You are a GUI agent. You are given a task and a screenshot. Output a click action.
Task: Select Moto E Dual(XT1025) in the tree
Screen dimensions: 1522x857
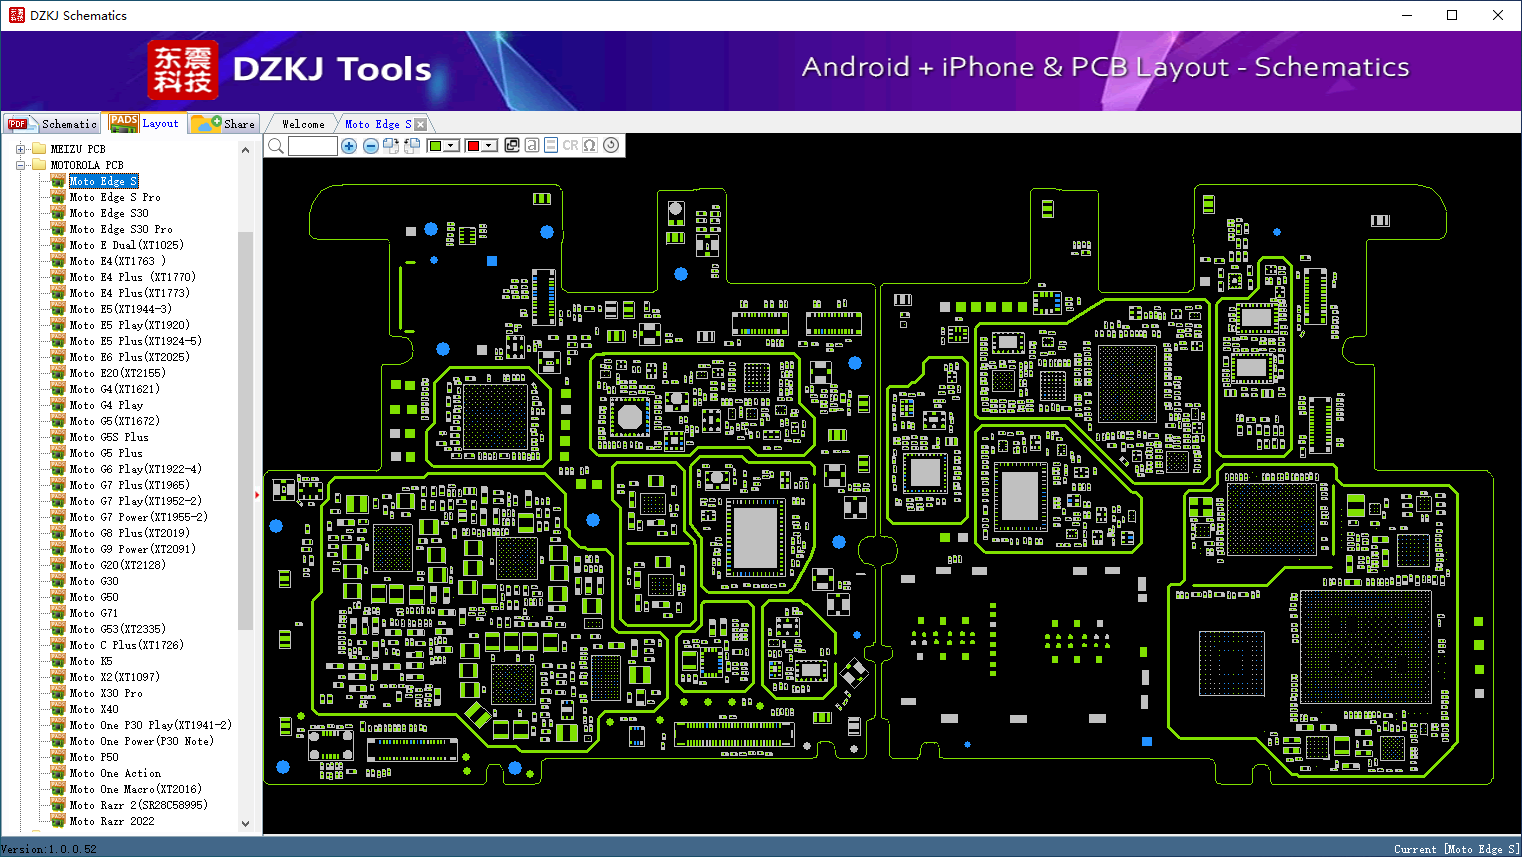(127, 245)
